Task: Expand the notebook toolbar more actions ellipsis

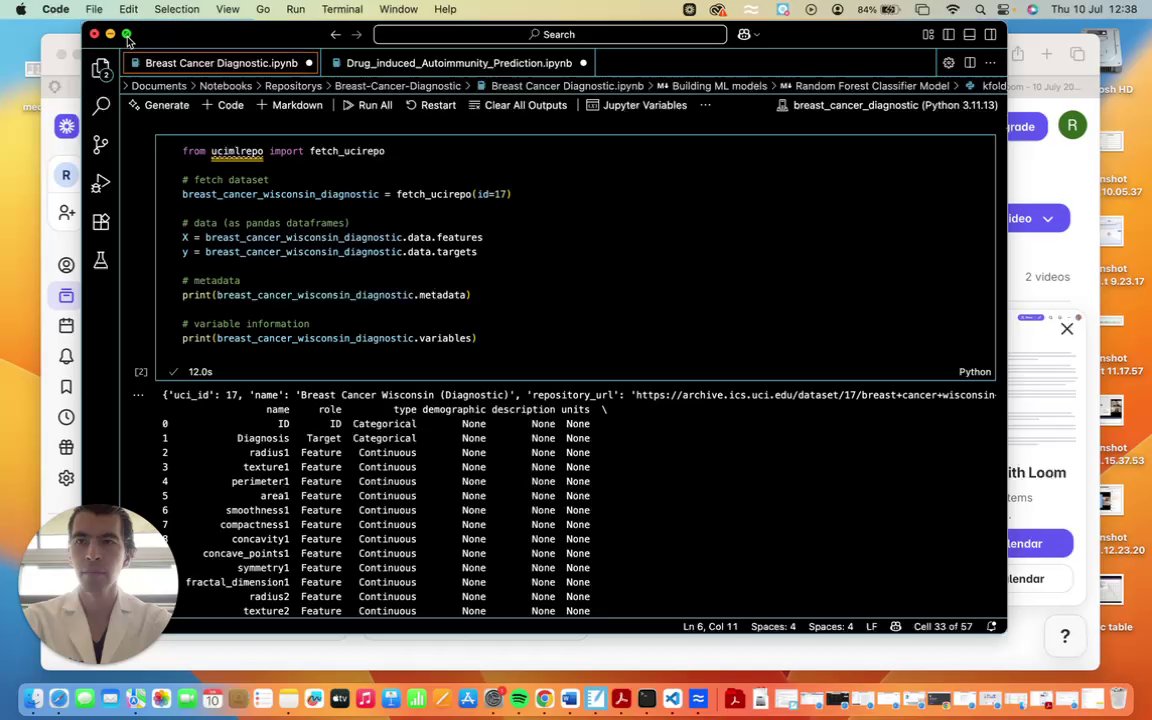Action: click(705, 105)
